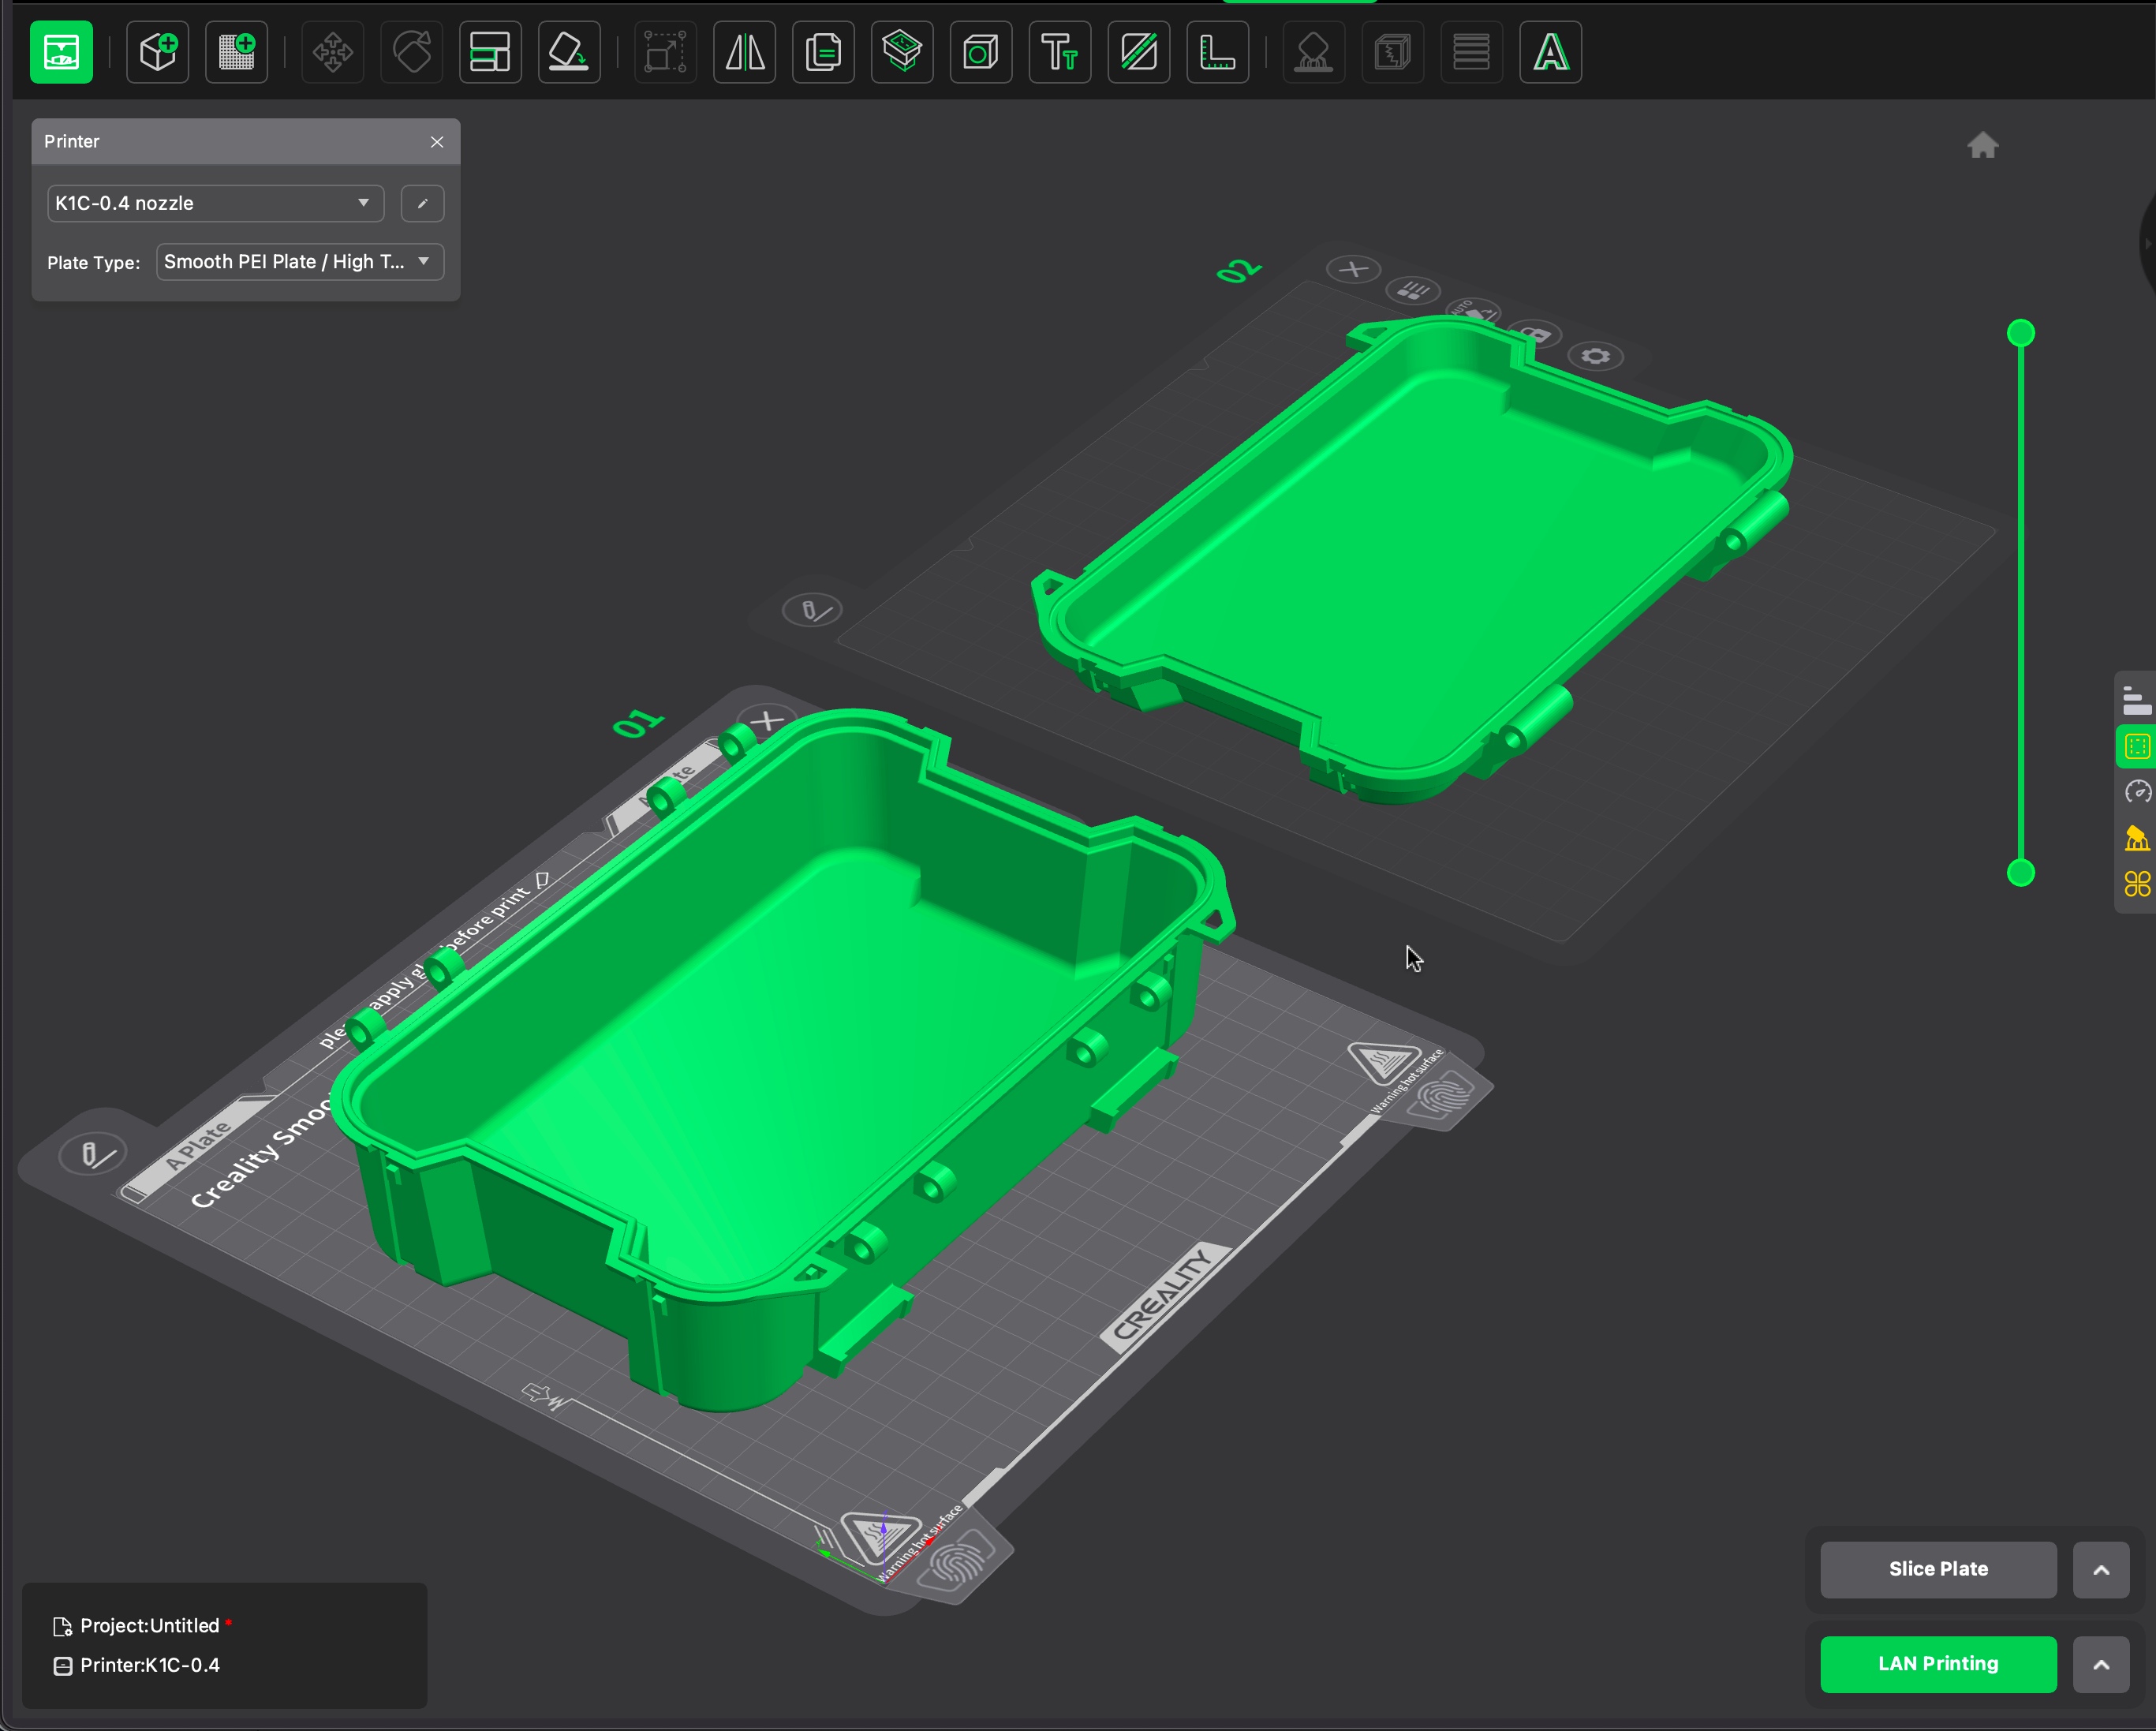This screenshot has height=1731, width=2156.
Task: Click the Slice Plate button
Action: pyautogui.click(x=1937, y=1570)
